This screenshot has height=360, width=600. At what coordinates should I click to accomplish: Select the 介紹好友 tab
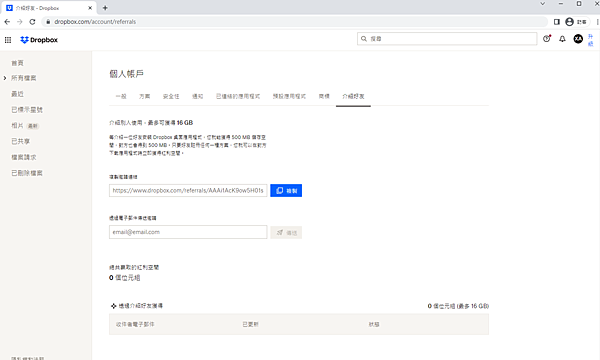353,96
